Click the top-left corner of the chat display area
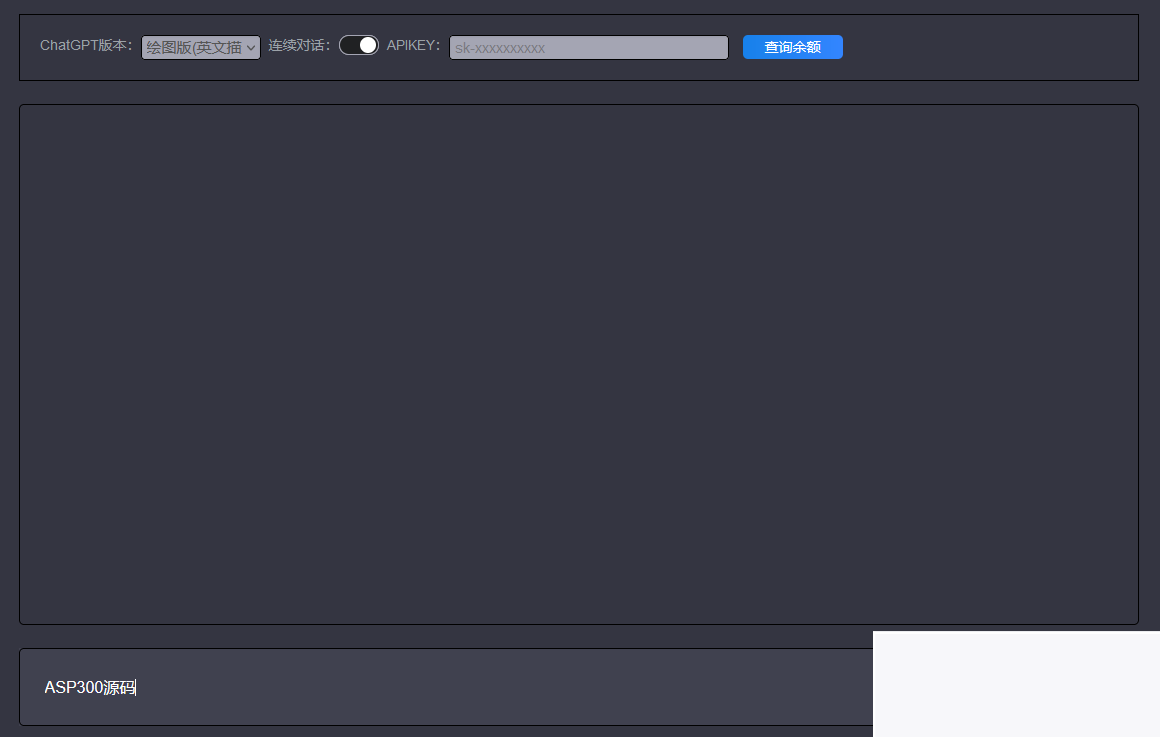 30,114
